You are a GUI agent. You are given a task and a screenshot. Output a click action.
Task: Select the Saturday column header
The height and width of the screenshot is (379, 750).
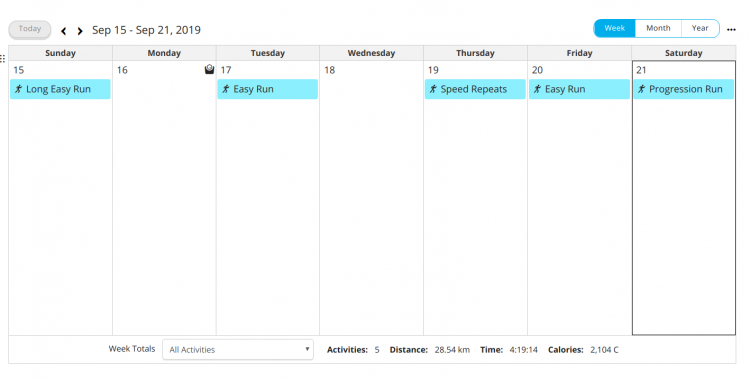684,53
